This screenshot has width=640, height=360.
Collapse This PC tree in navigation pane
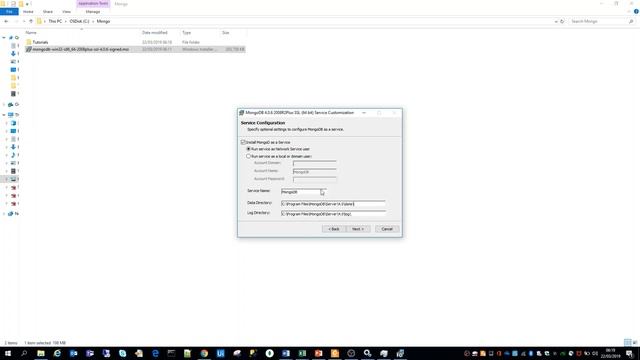[x=4, y=115]
